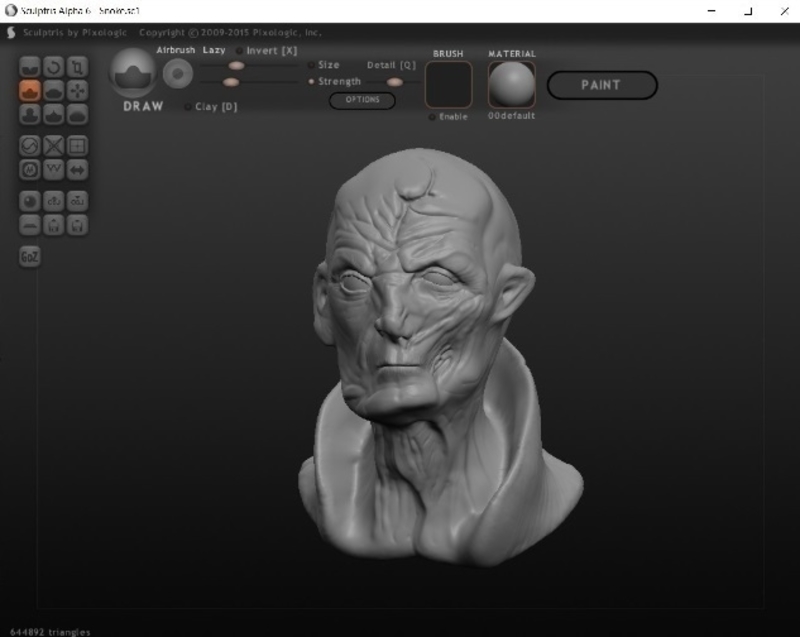Select the Inflate brush tool

pyautogui.click(x=30, y=115)
